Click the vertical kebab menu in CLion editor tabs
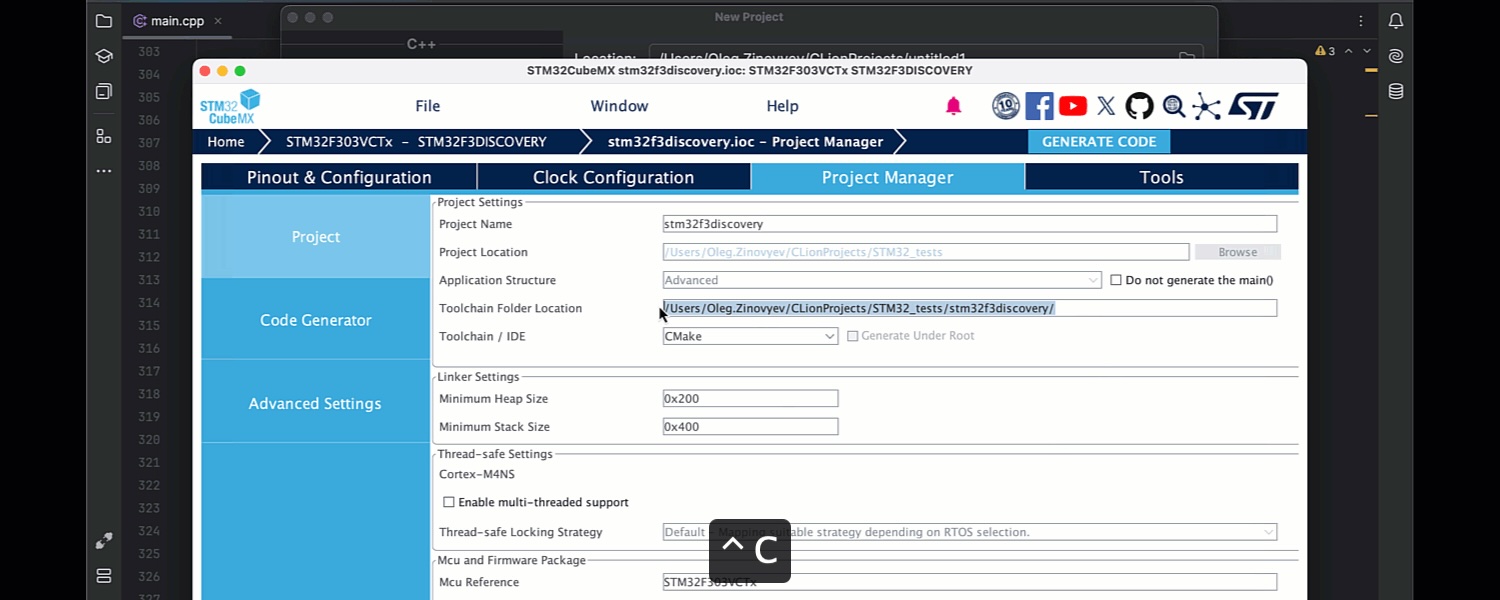1500x600 pixels. pyautogui.click(x=1361, y=21)
